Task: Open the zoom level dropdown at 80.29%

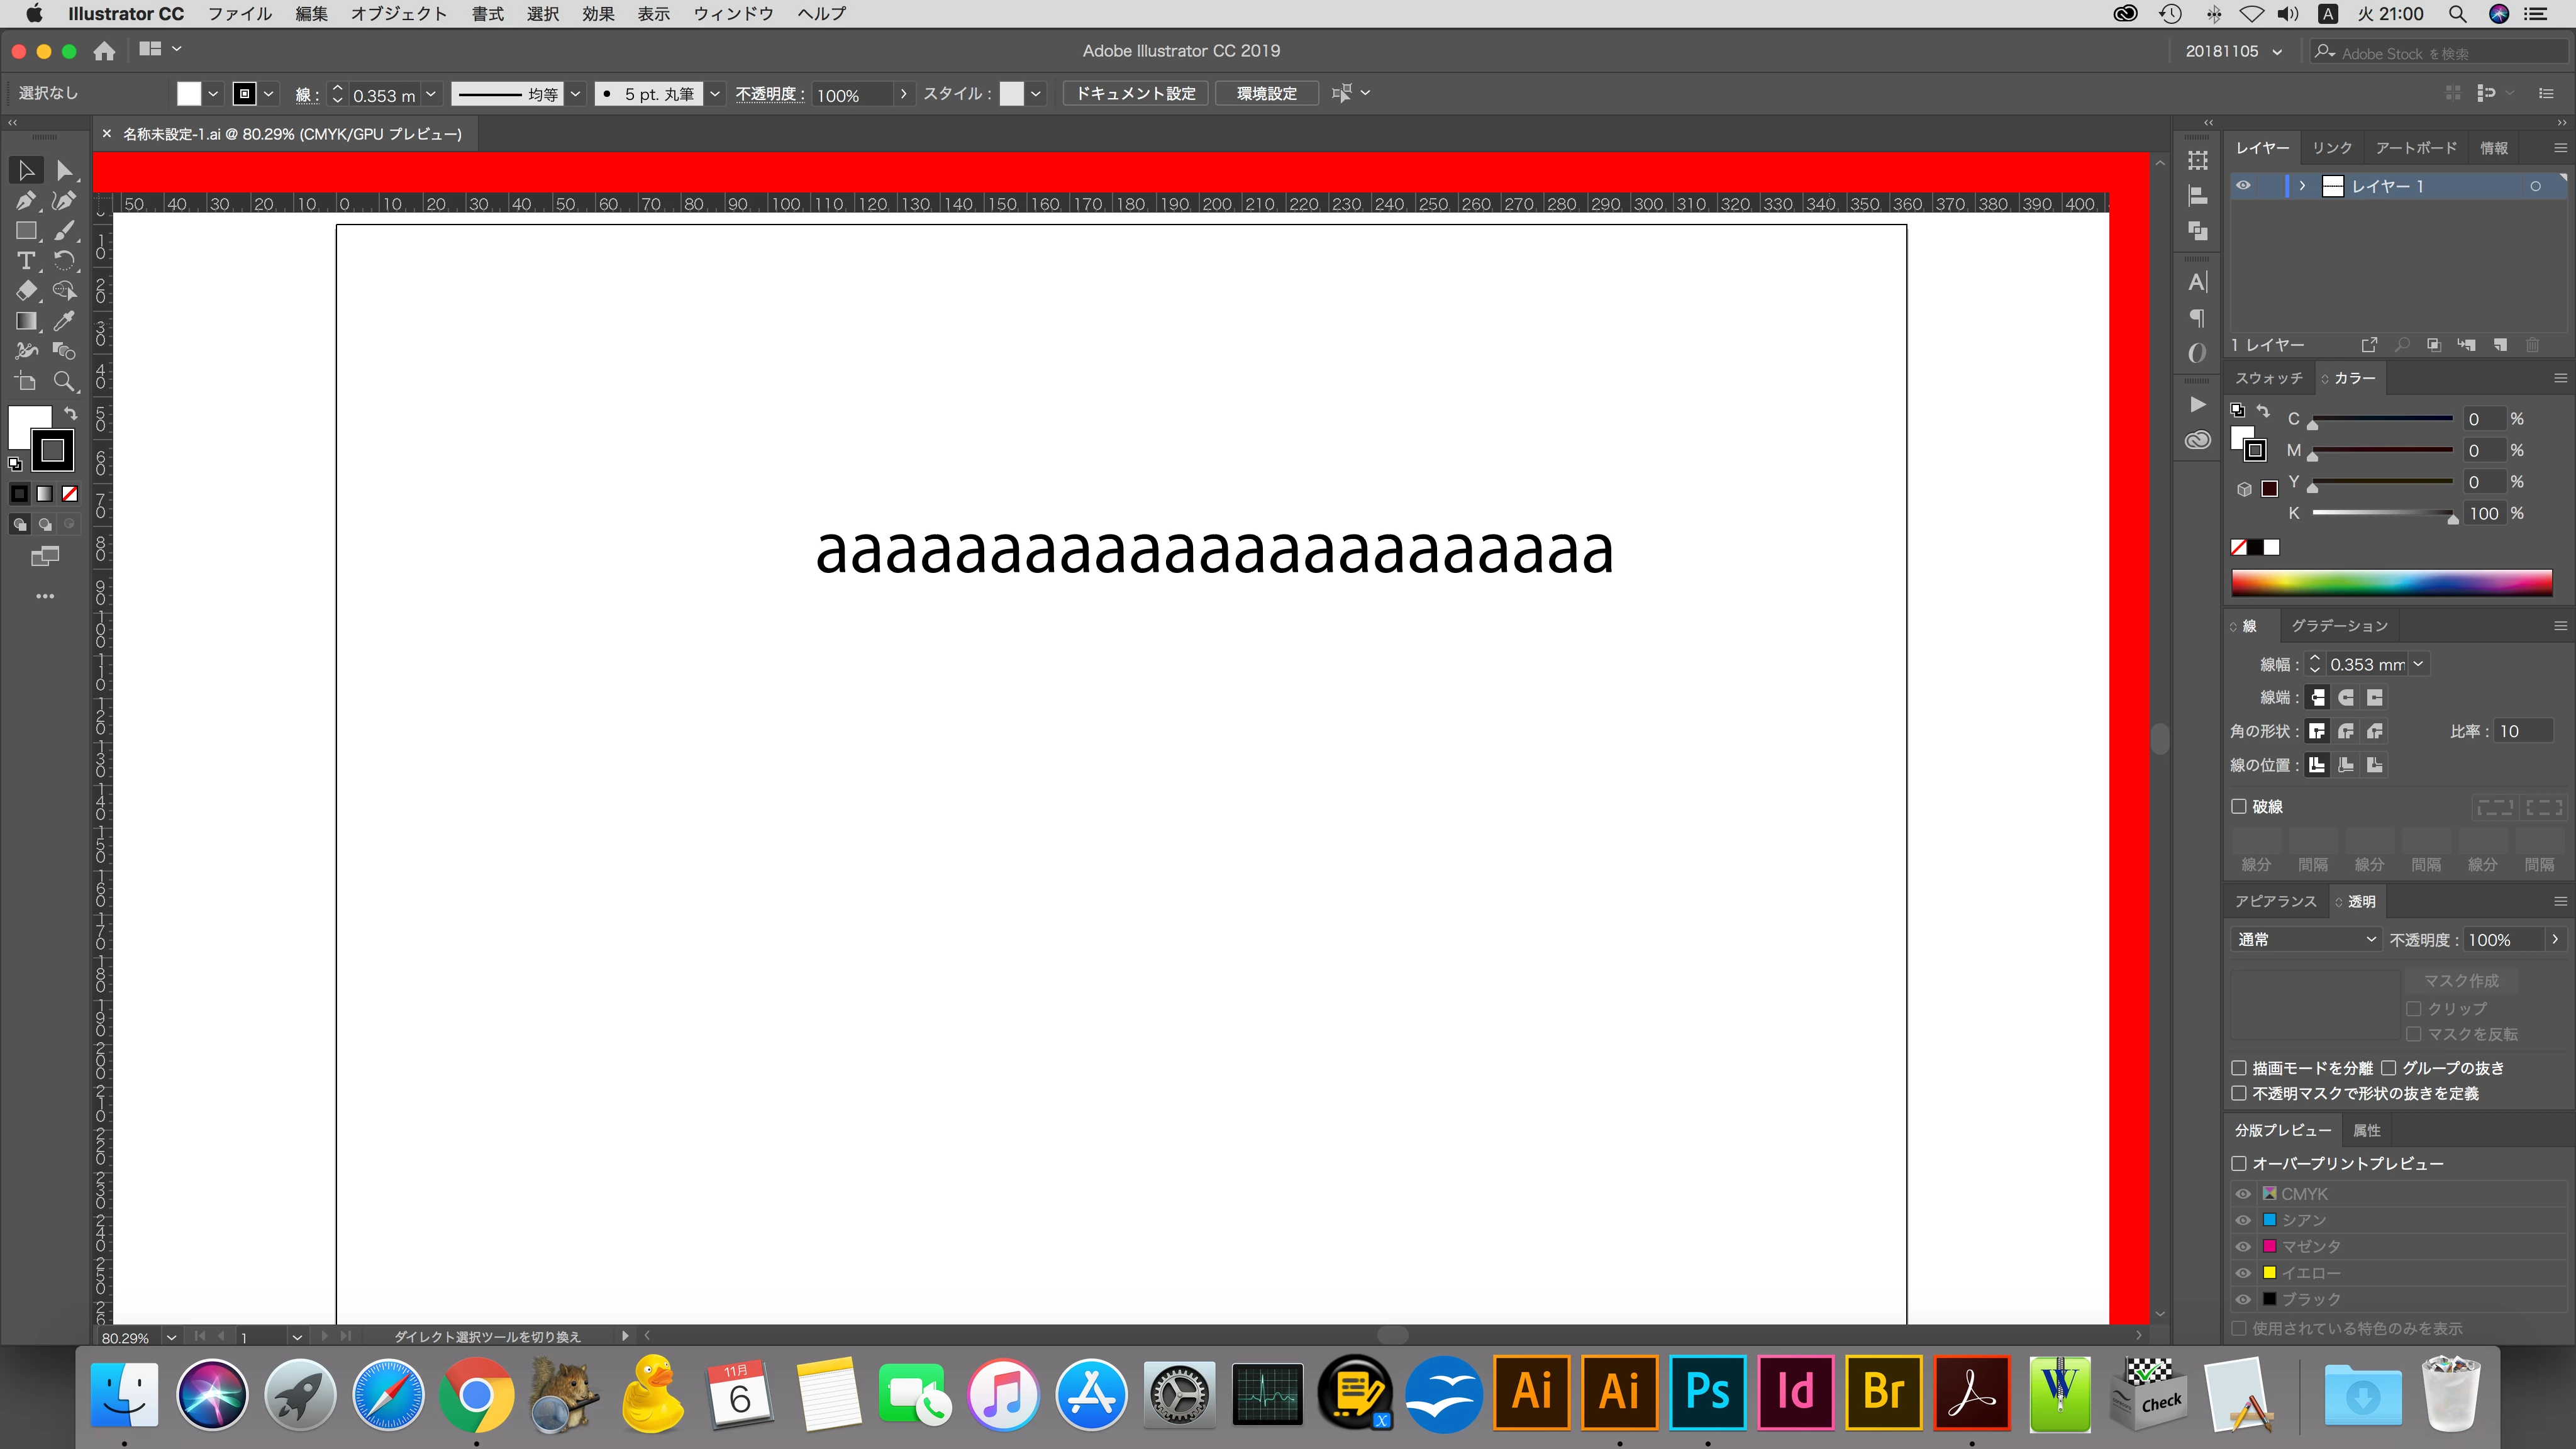Action: pos(171,1337)
